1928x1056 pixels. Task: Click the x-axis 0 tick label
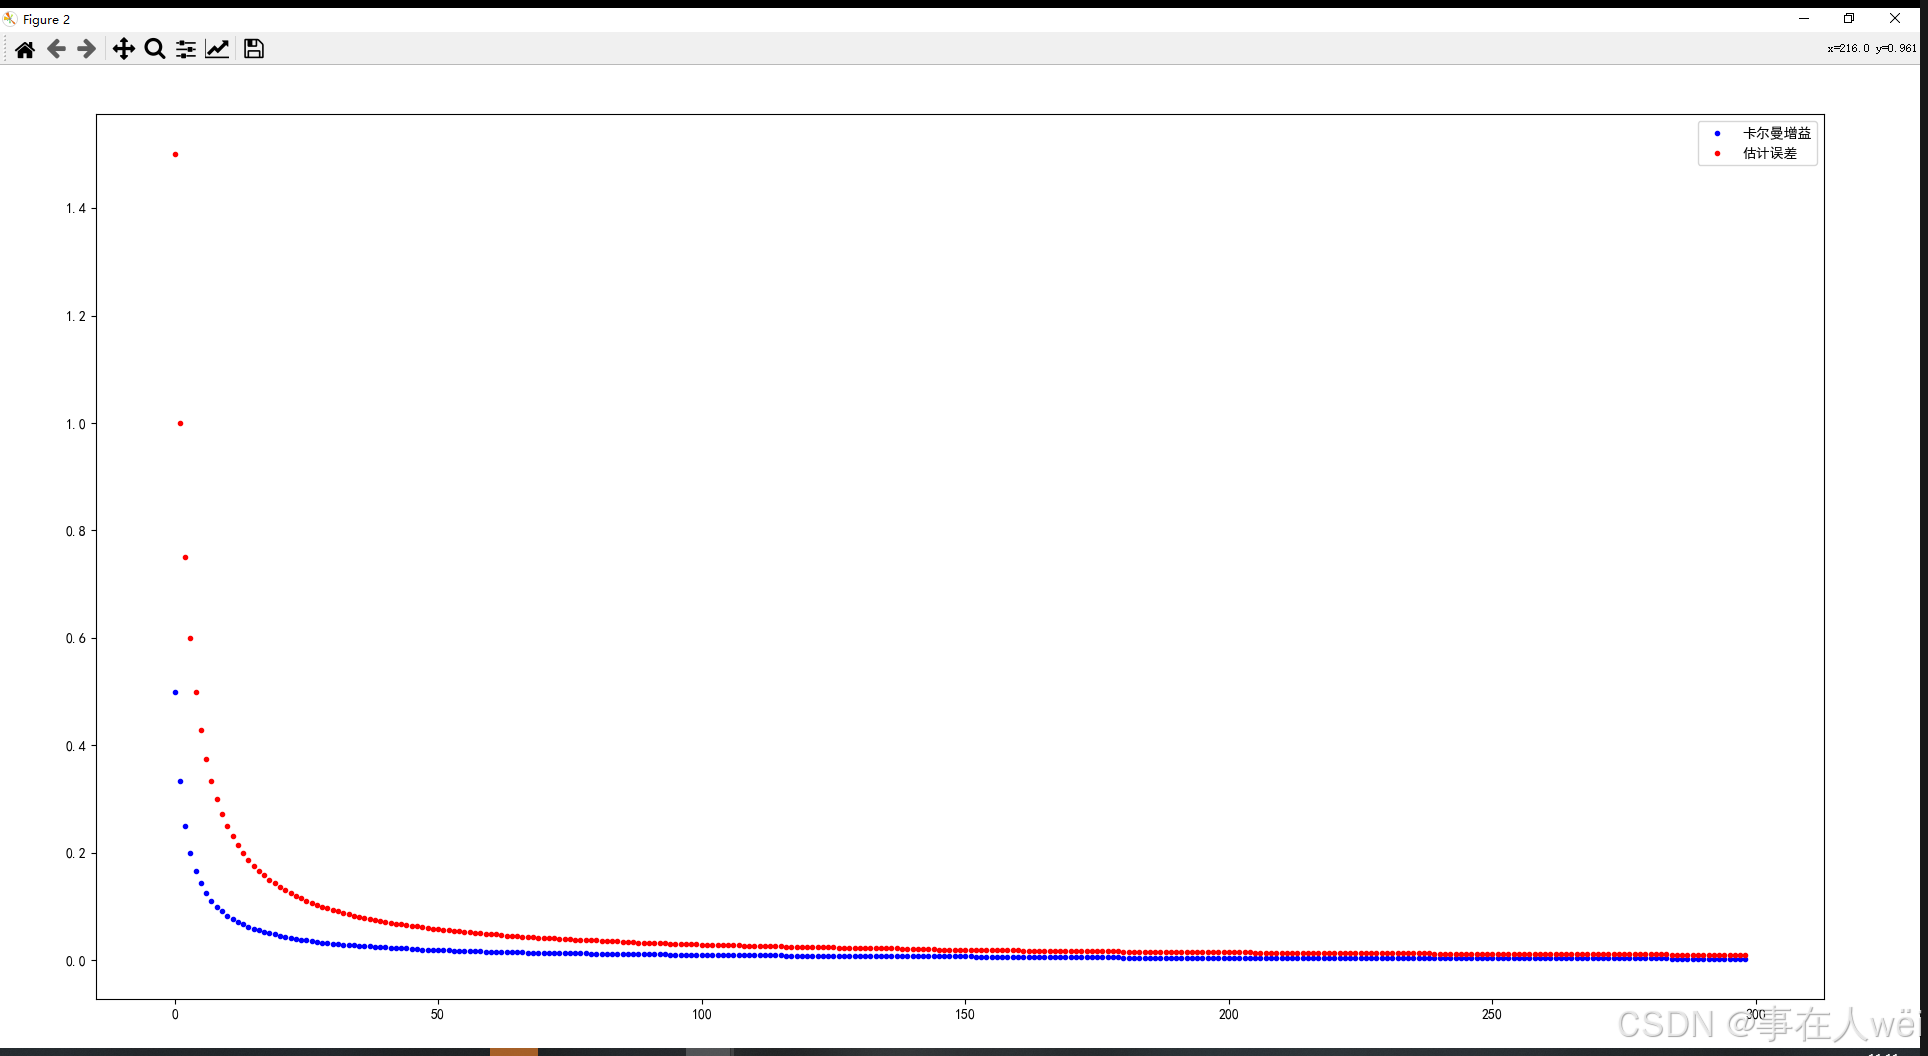pyautogui.click(x=175, y=1014)
